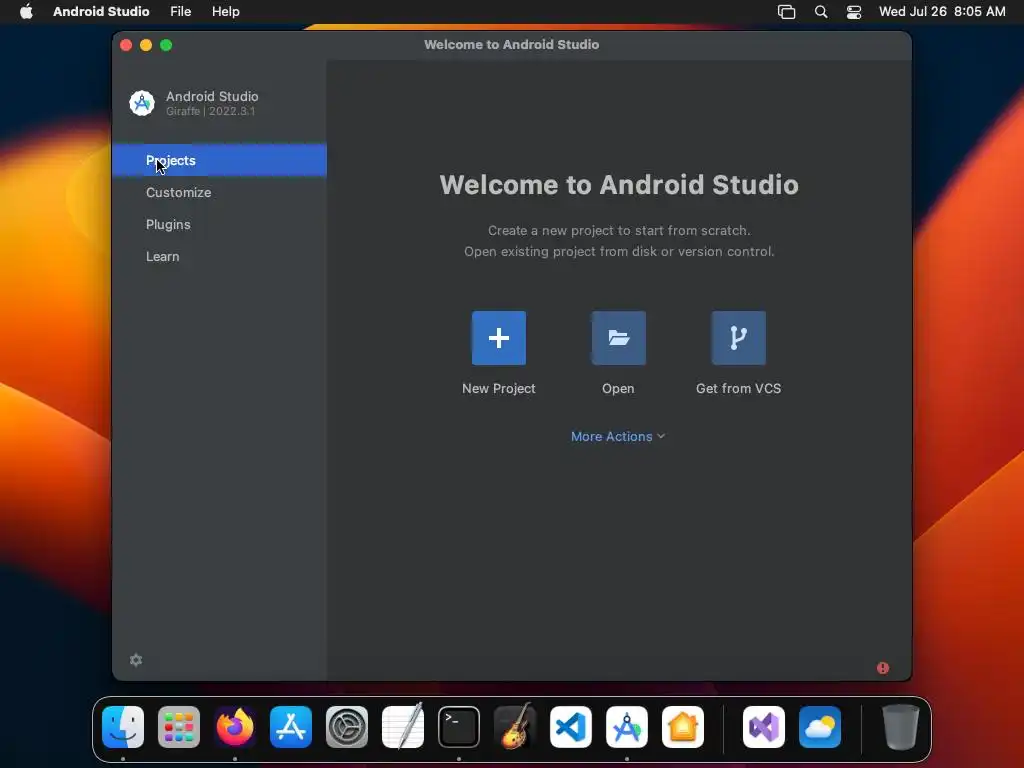Screen dimensions: 1024x768
Task: Open Launchpad from the dock
Action: point(179,727)
